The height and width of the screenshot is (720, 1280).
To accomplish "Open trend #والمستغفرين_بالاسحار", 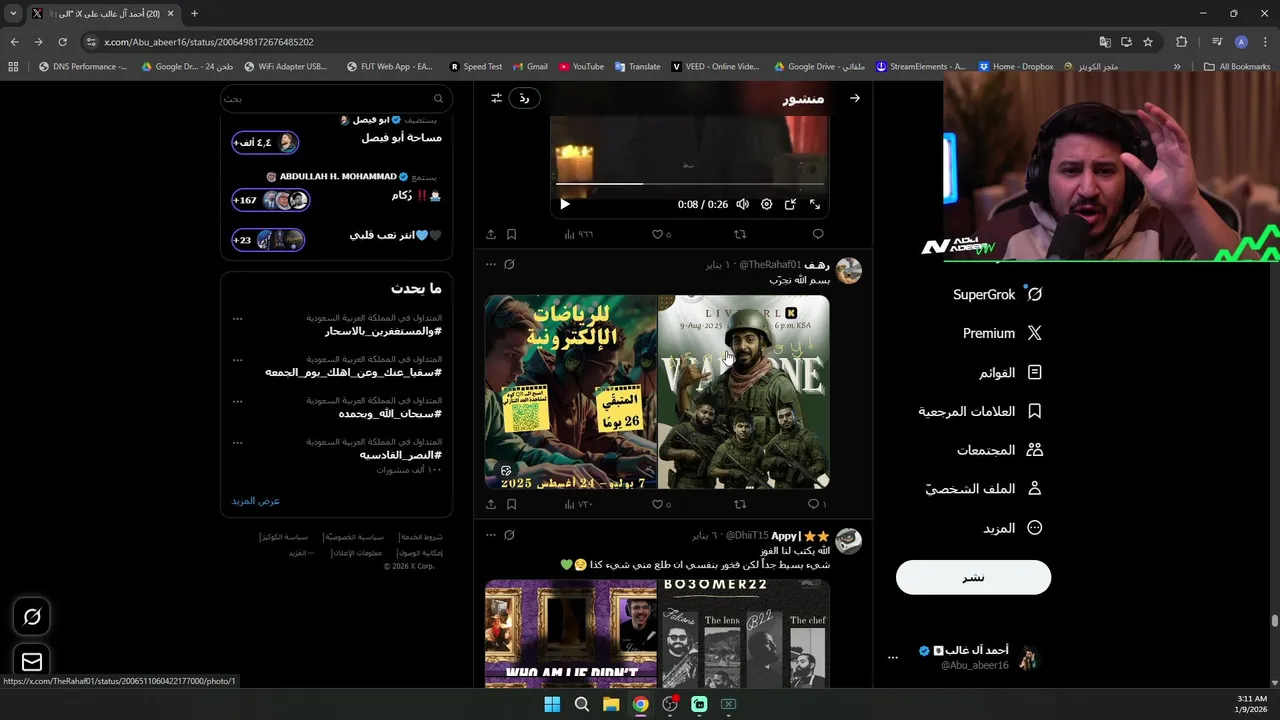I will coord(383,331).
